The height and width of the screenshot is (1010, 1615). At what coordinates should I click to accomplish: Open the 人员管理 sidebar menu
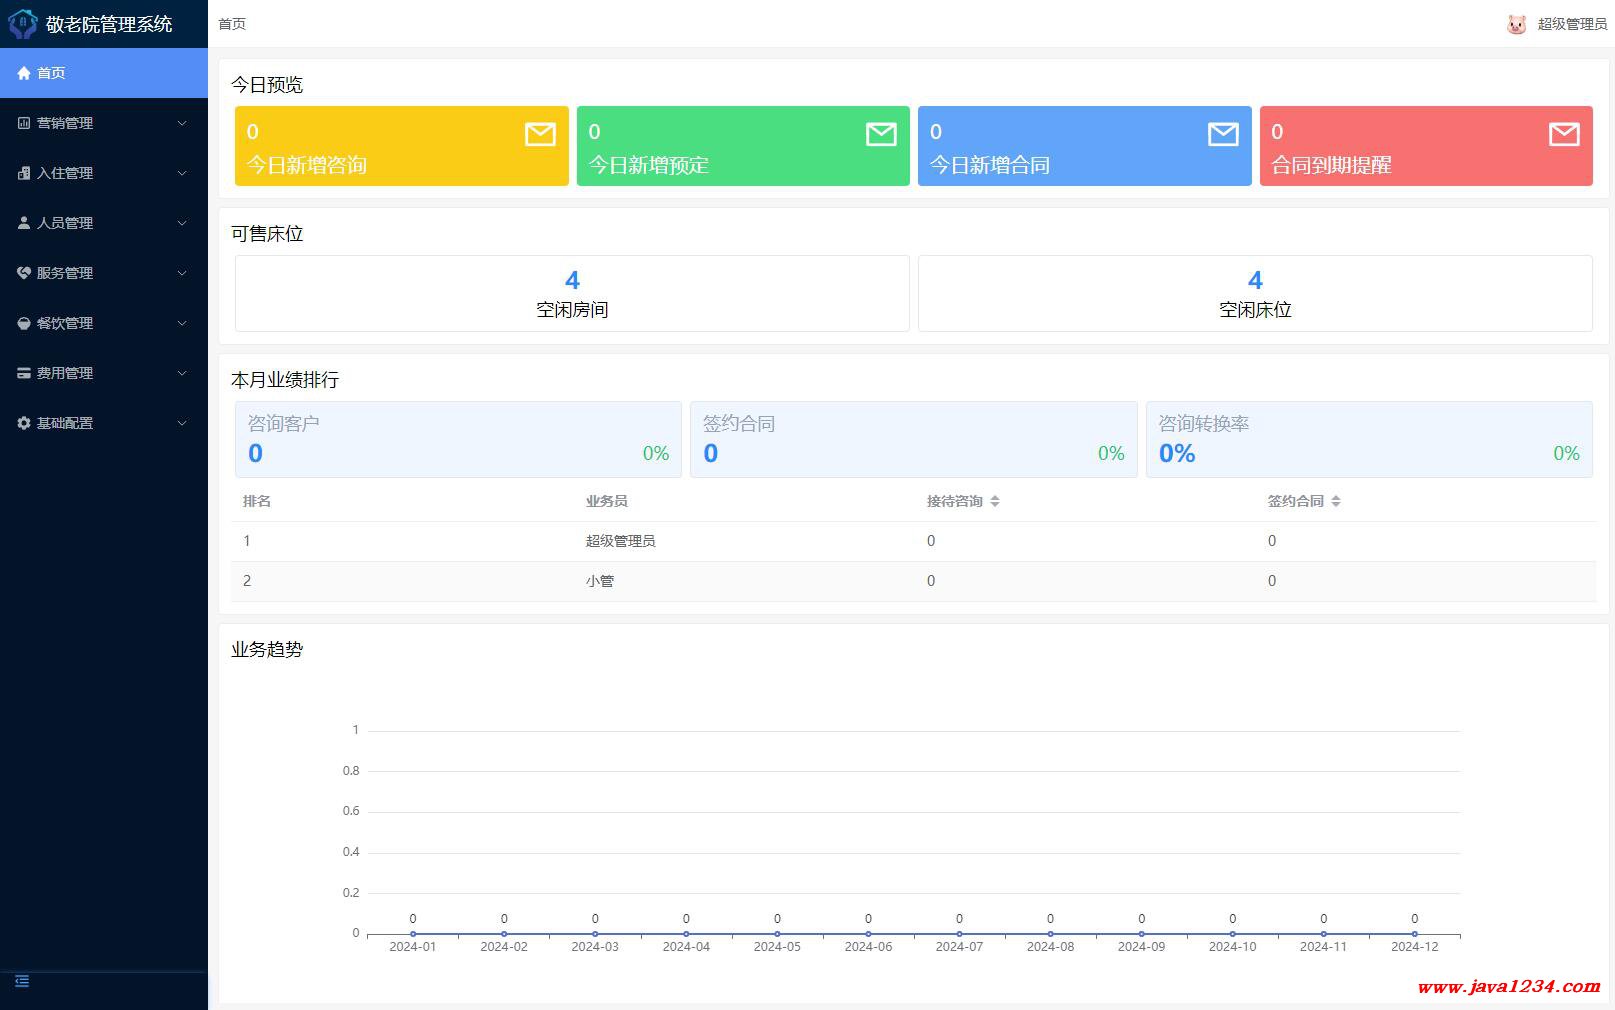104,223
